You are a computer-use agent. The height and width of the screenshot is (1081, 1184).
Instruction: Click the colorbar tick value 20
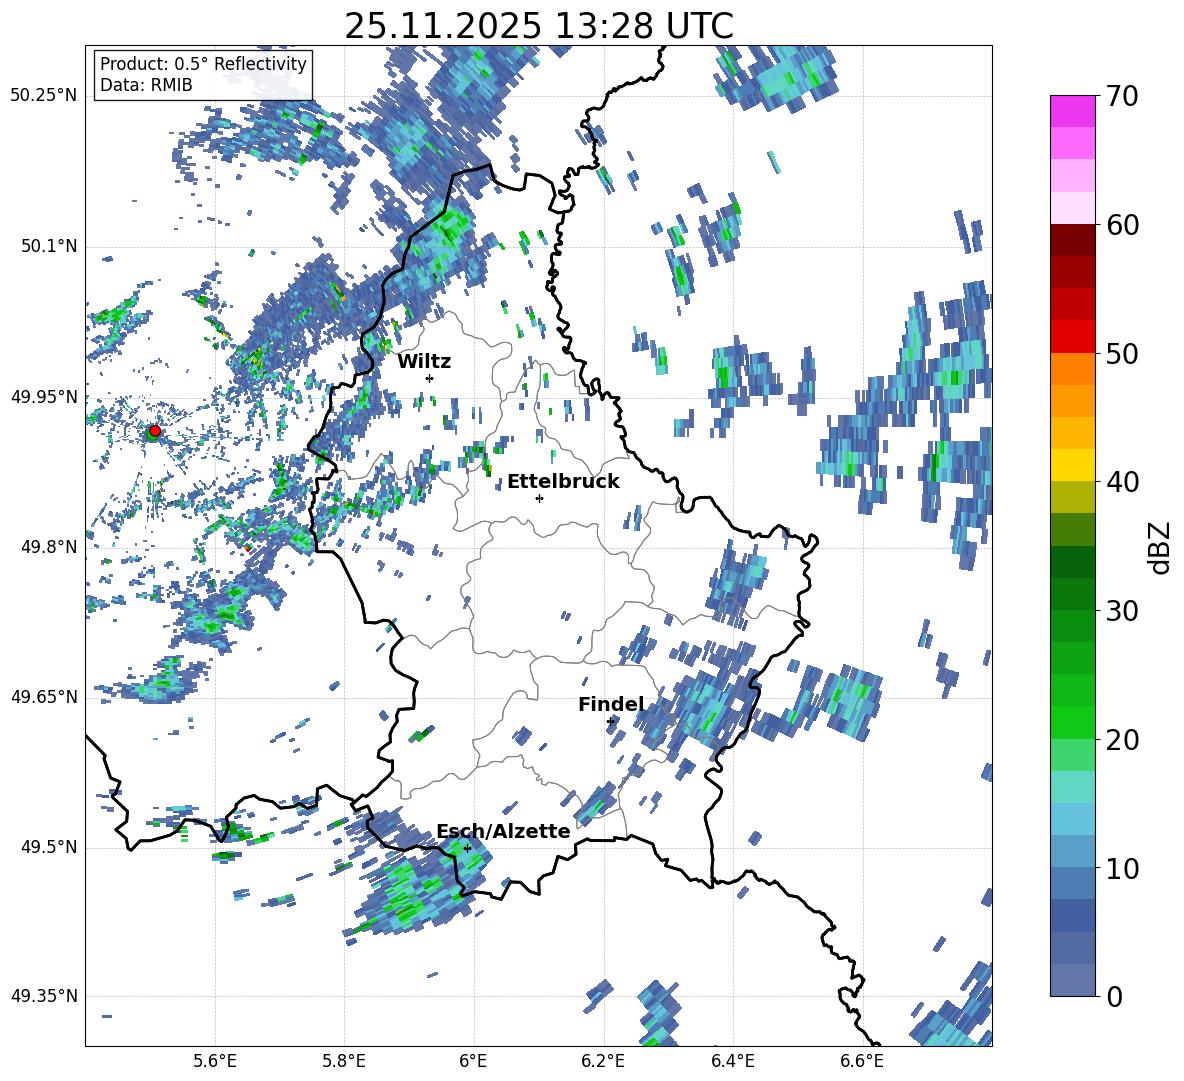(1121, 740)
